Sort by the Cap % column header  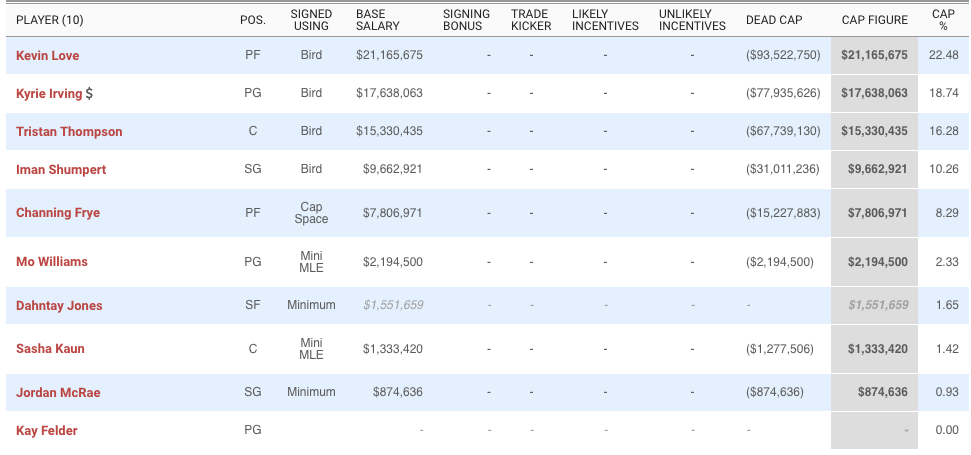click(x=943, y=20)
